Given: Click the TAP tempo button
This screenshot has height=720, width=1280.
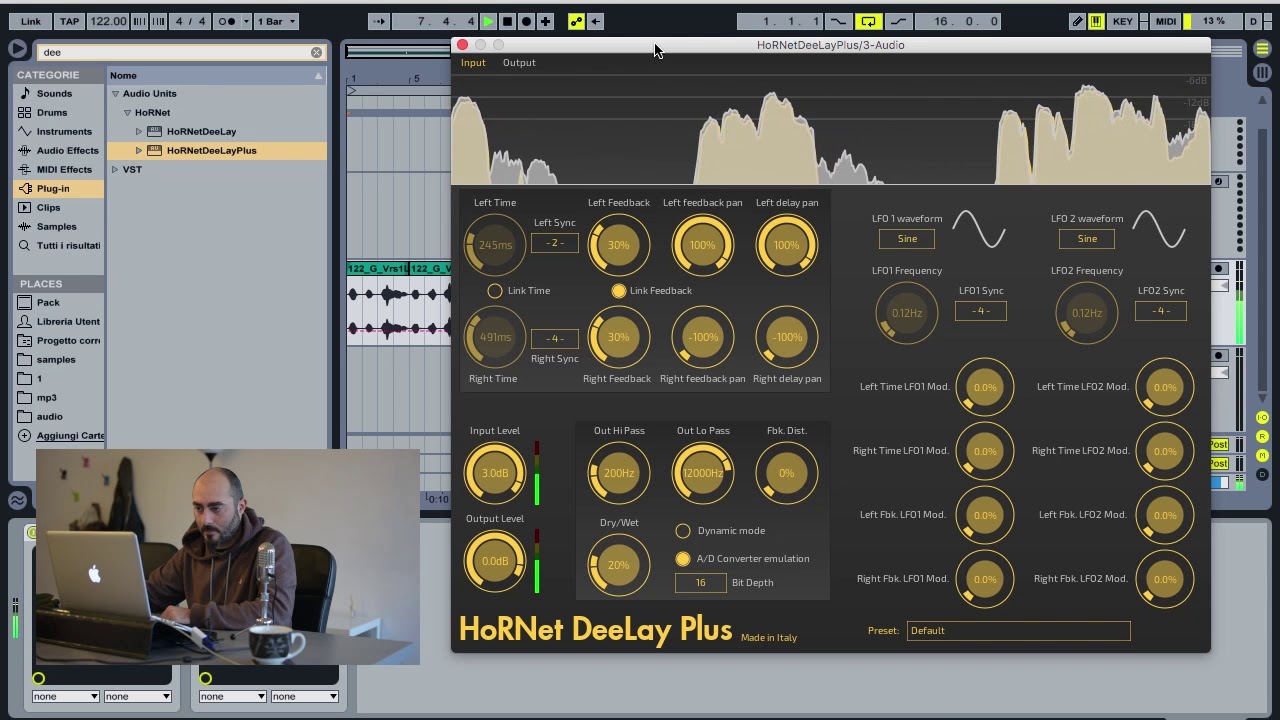Looking at the screenshot, I should click(x=69, y=21).
